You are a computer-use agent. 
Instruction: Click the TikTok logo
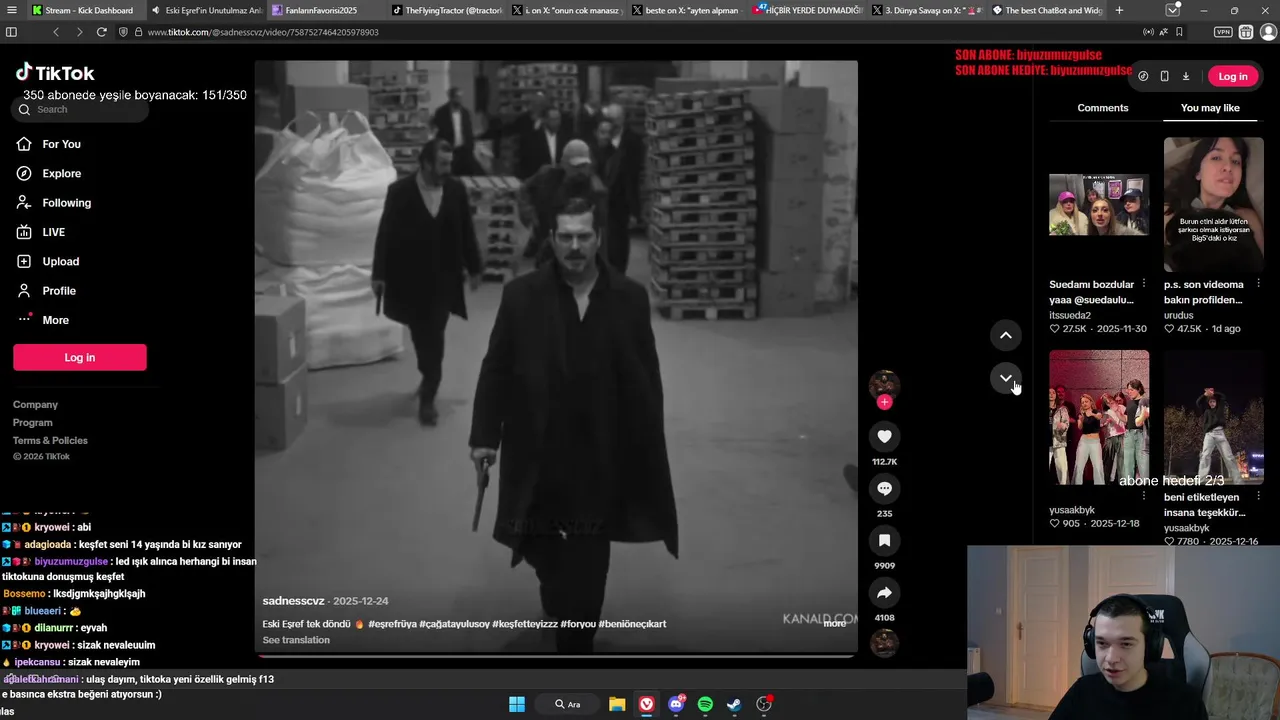point(55,73)
